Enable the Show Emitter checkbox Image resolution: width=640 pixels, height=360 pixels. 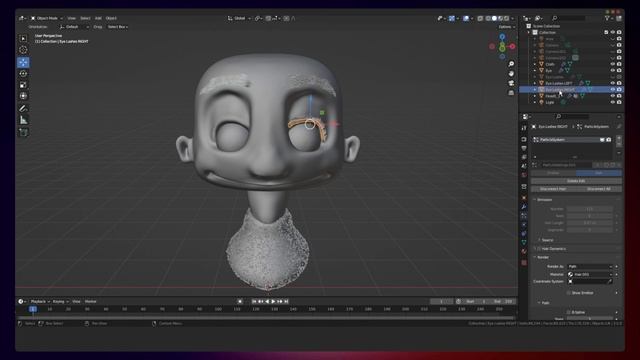(569, 293)
